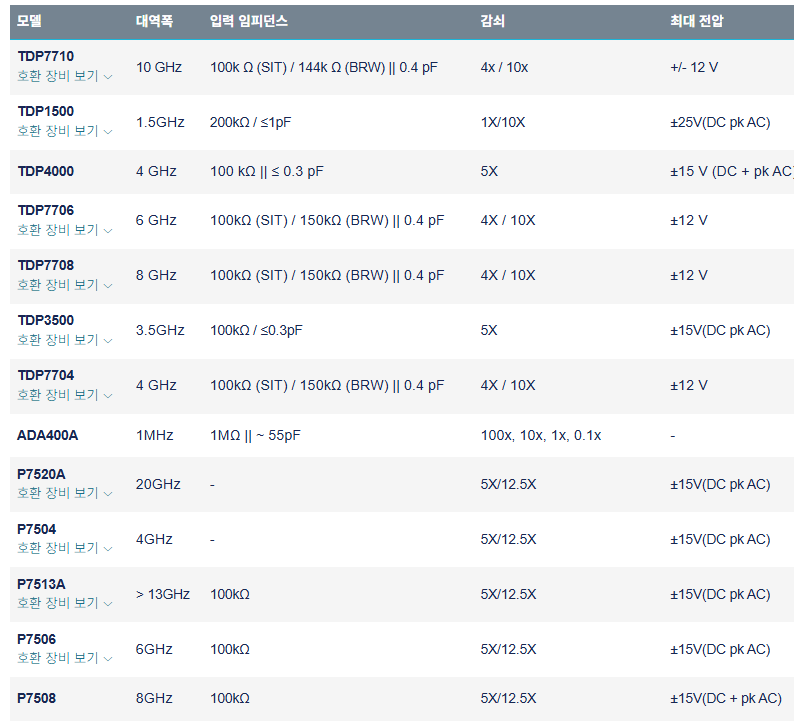794x721 pixels.
Task: Open the TDP7710 model link
Action: 46,56
